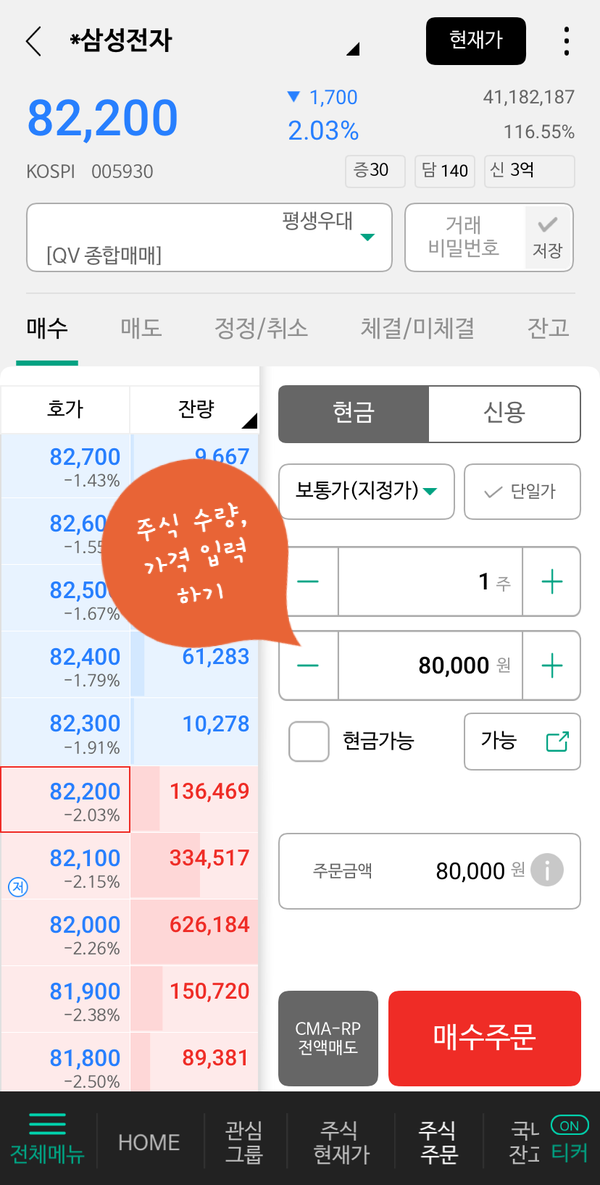Select the 82,000 price row
This screenshot has height=1185, width=600.
[129, 932]
